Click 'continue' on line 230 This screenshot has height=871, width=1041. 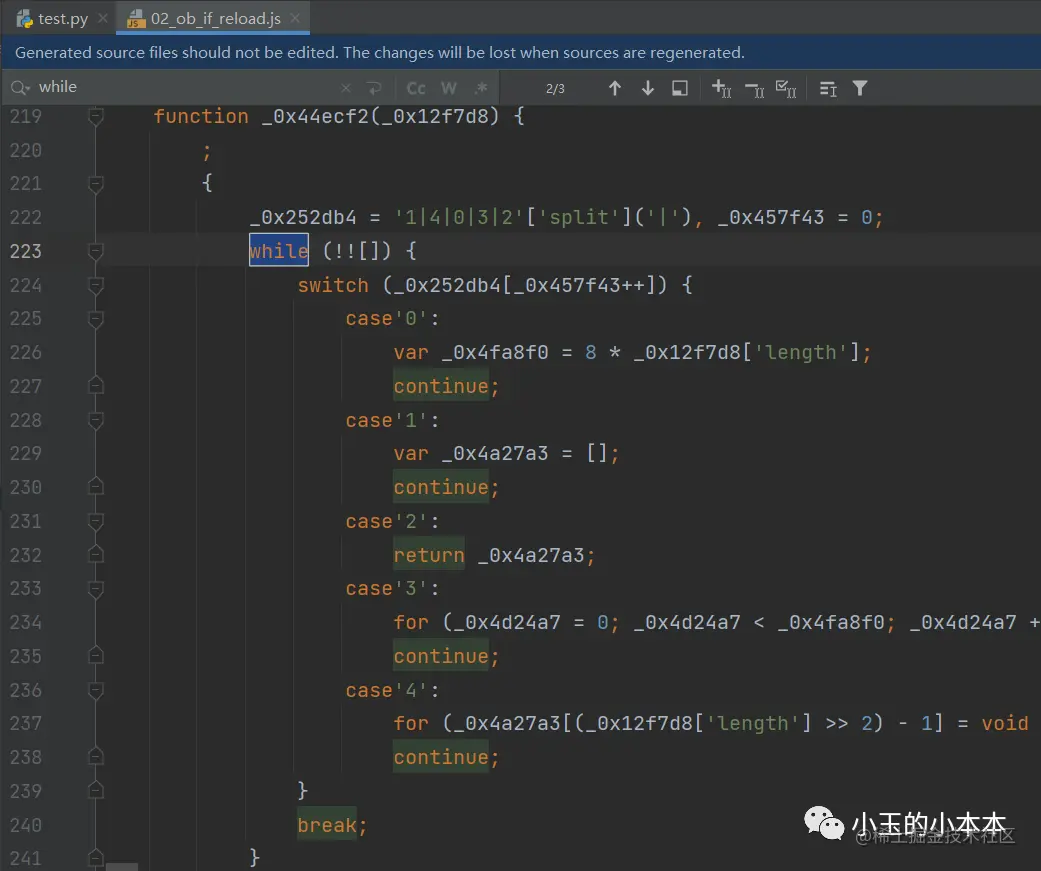point(441,487)
